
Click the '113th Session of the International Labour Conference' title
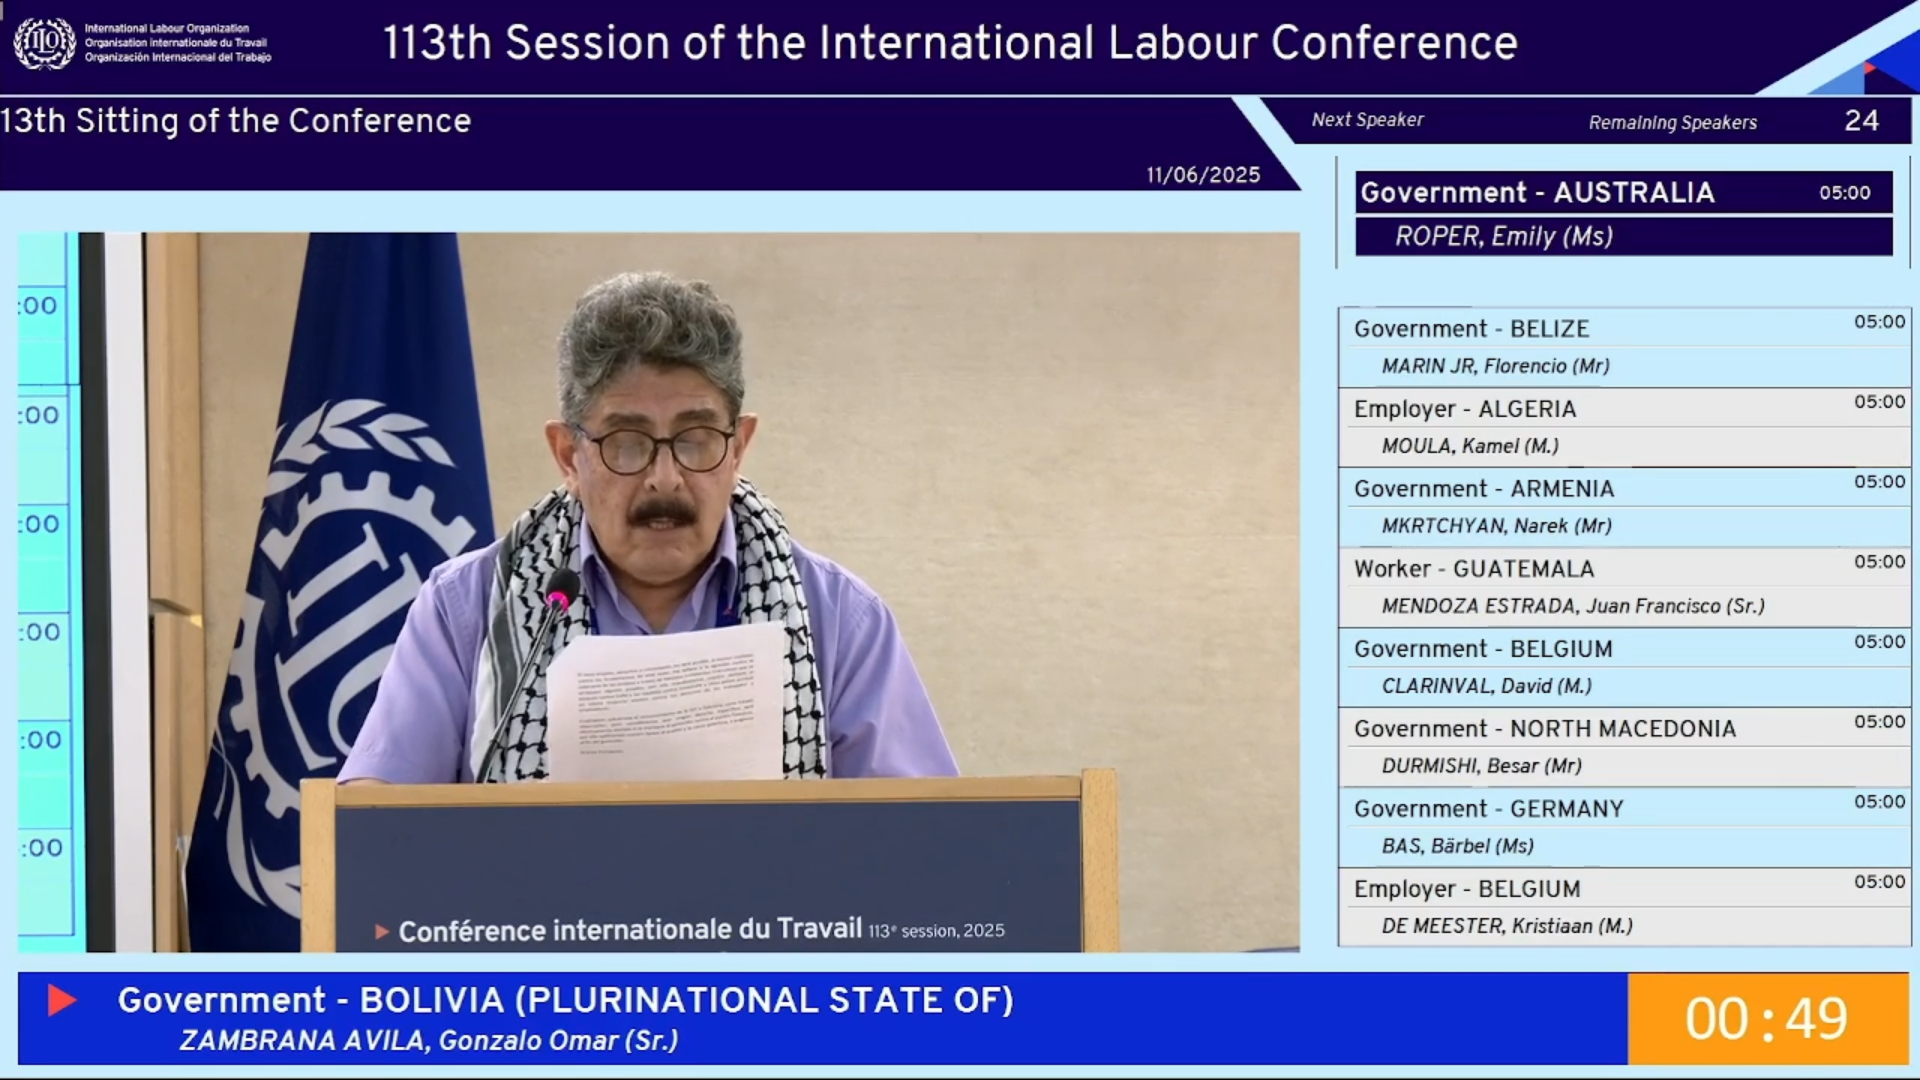coord(950,43)
